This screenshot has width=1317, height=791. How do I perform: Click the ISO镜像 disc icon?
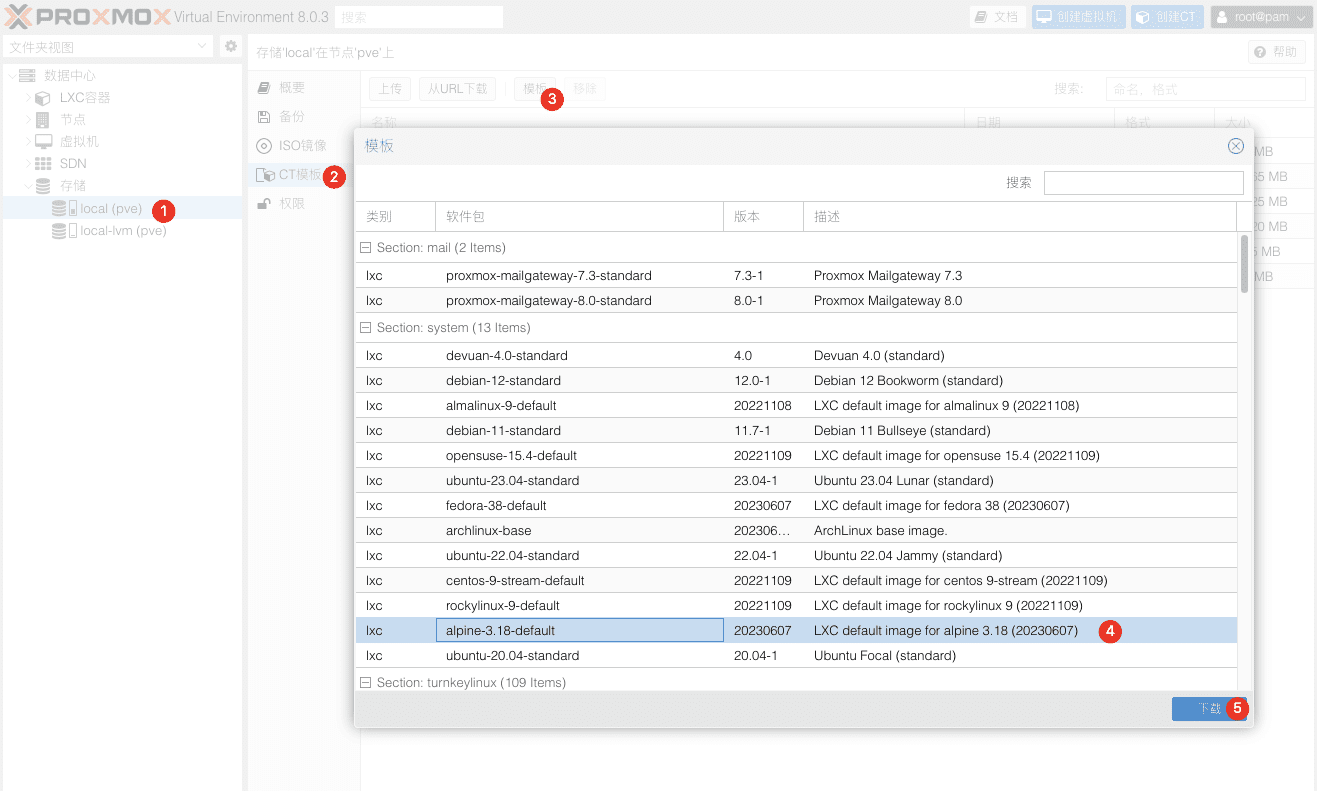(x=264, y=146)
